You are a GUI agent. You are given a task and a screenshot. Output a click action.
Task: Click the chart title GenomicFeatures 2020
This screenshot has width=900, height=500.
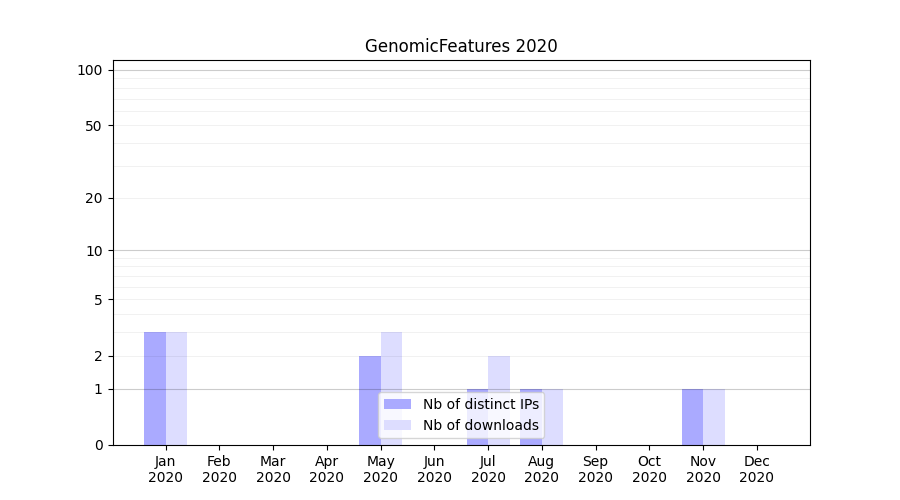[461, 46]
